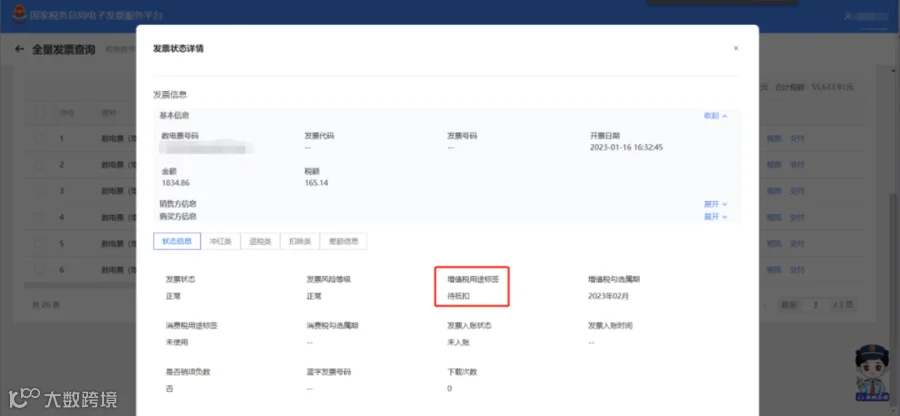Close the 发票状态详情 dialog with X
The image size is (900, 416).
point(736,49)
